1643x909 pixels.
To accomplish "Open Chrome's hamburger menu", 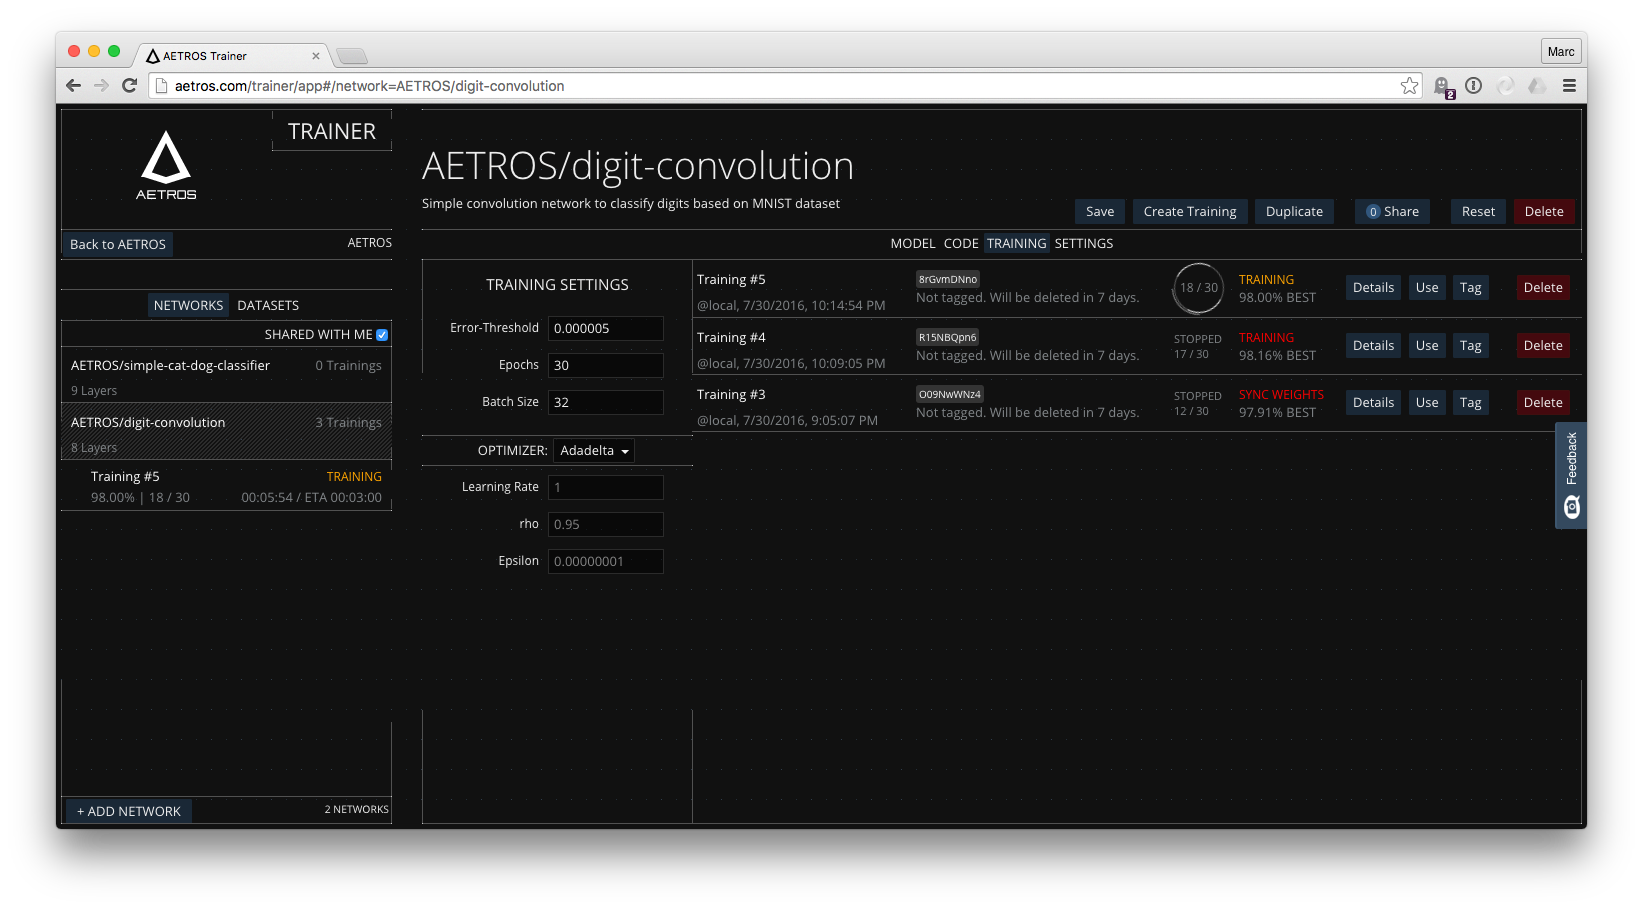I will coord(1569,85).
